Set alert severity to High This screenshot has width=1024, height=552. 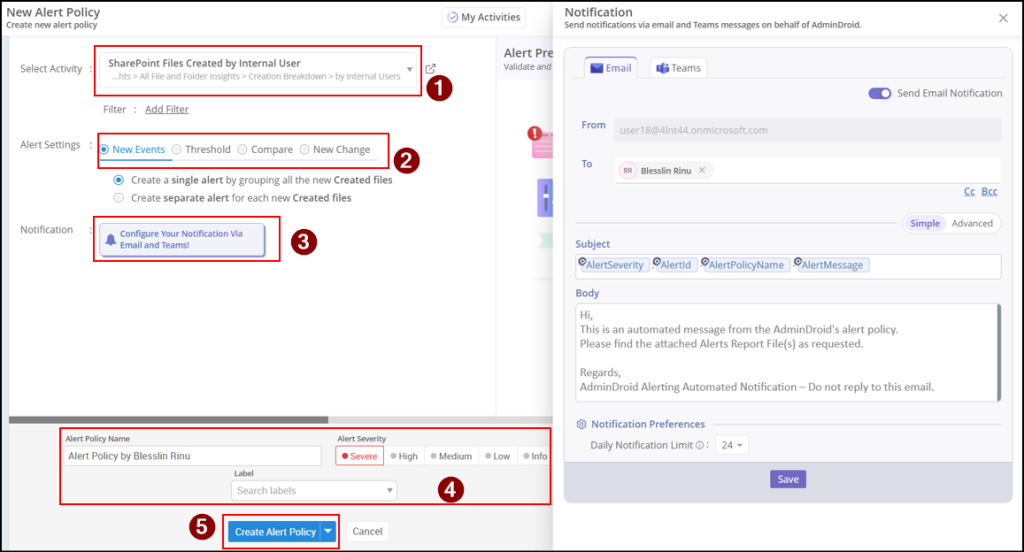(x=404, y=456)
